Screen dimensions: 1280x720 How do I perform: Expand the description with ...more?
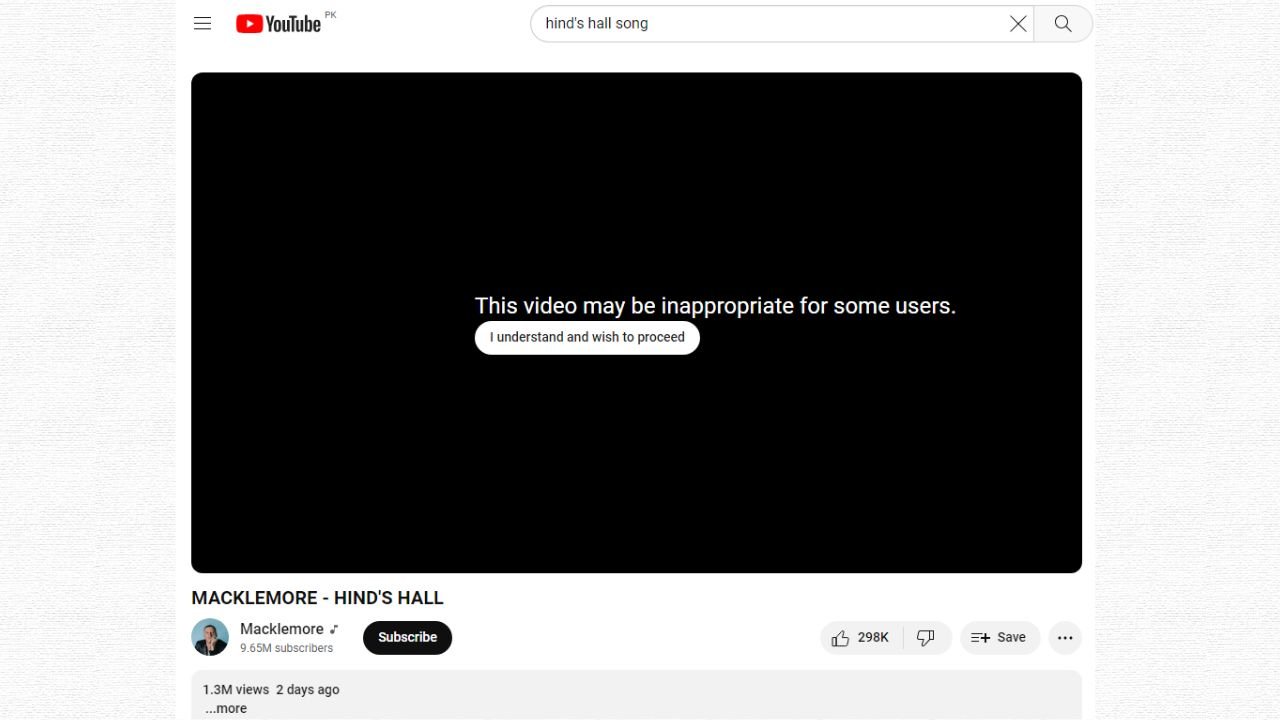(x=226, y=708)
